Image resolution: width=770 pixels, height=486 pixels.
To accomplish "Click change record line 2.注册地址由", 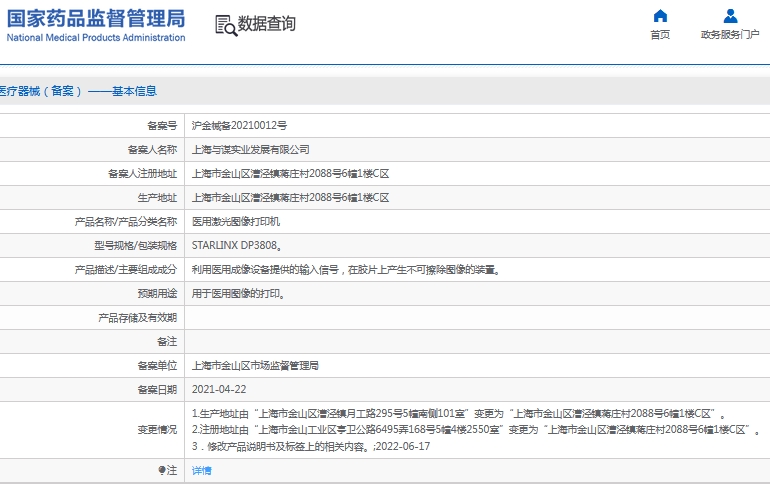I will [475, 430].
